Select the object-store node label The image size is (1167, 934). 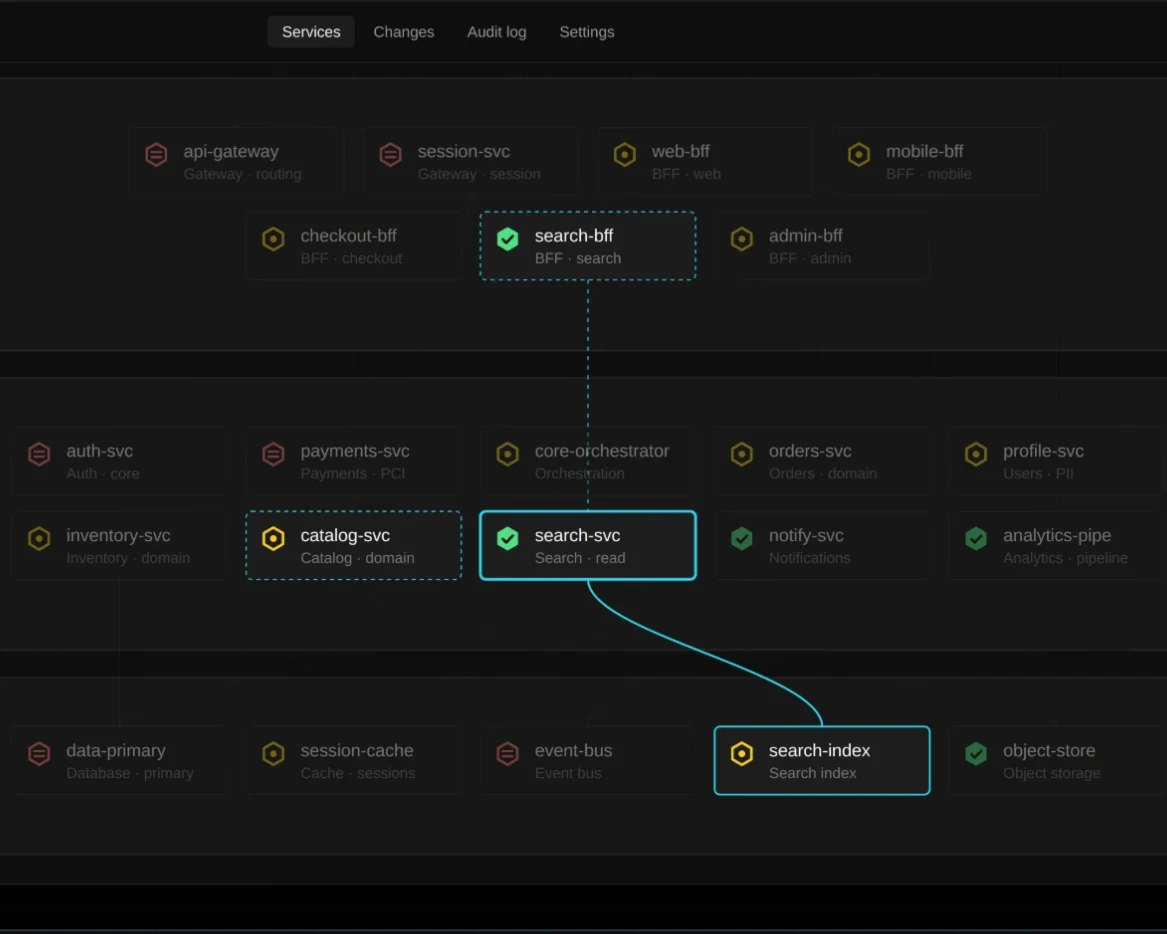point(1049,751)
